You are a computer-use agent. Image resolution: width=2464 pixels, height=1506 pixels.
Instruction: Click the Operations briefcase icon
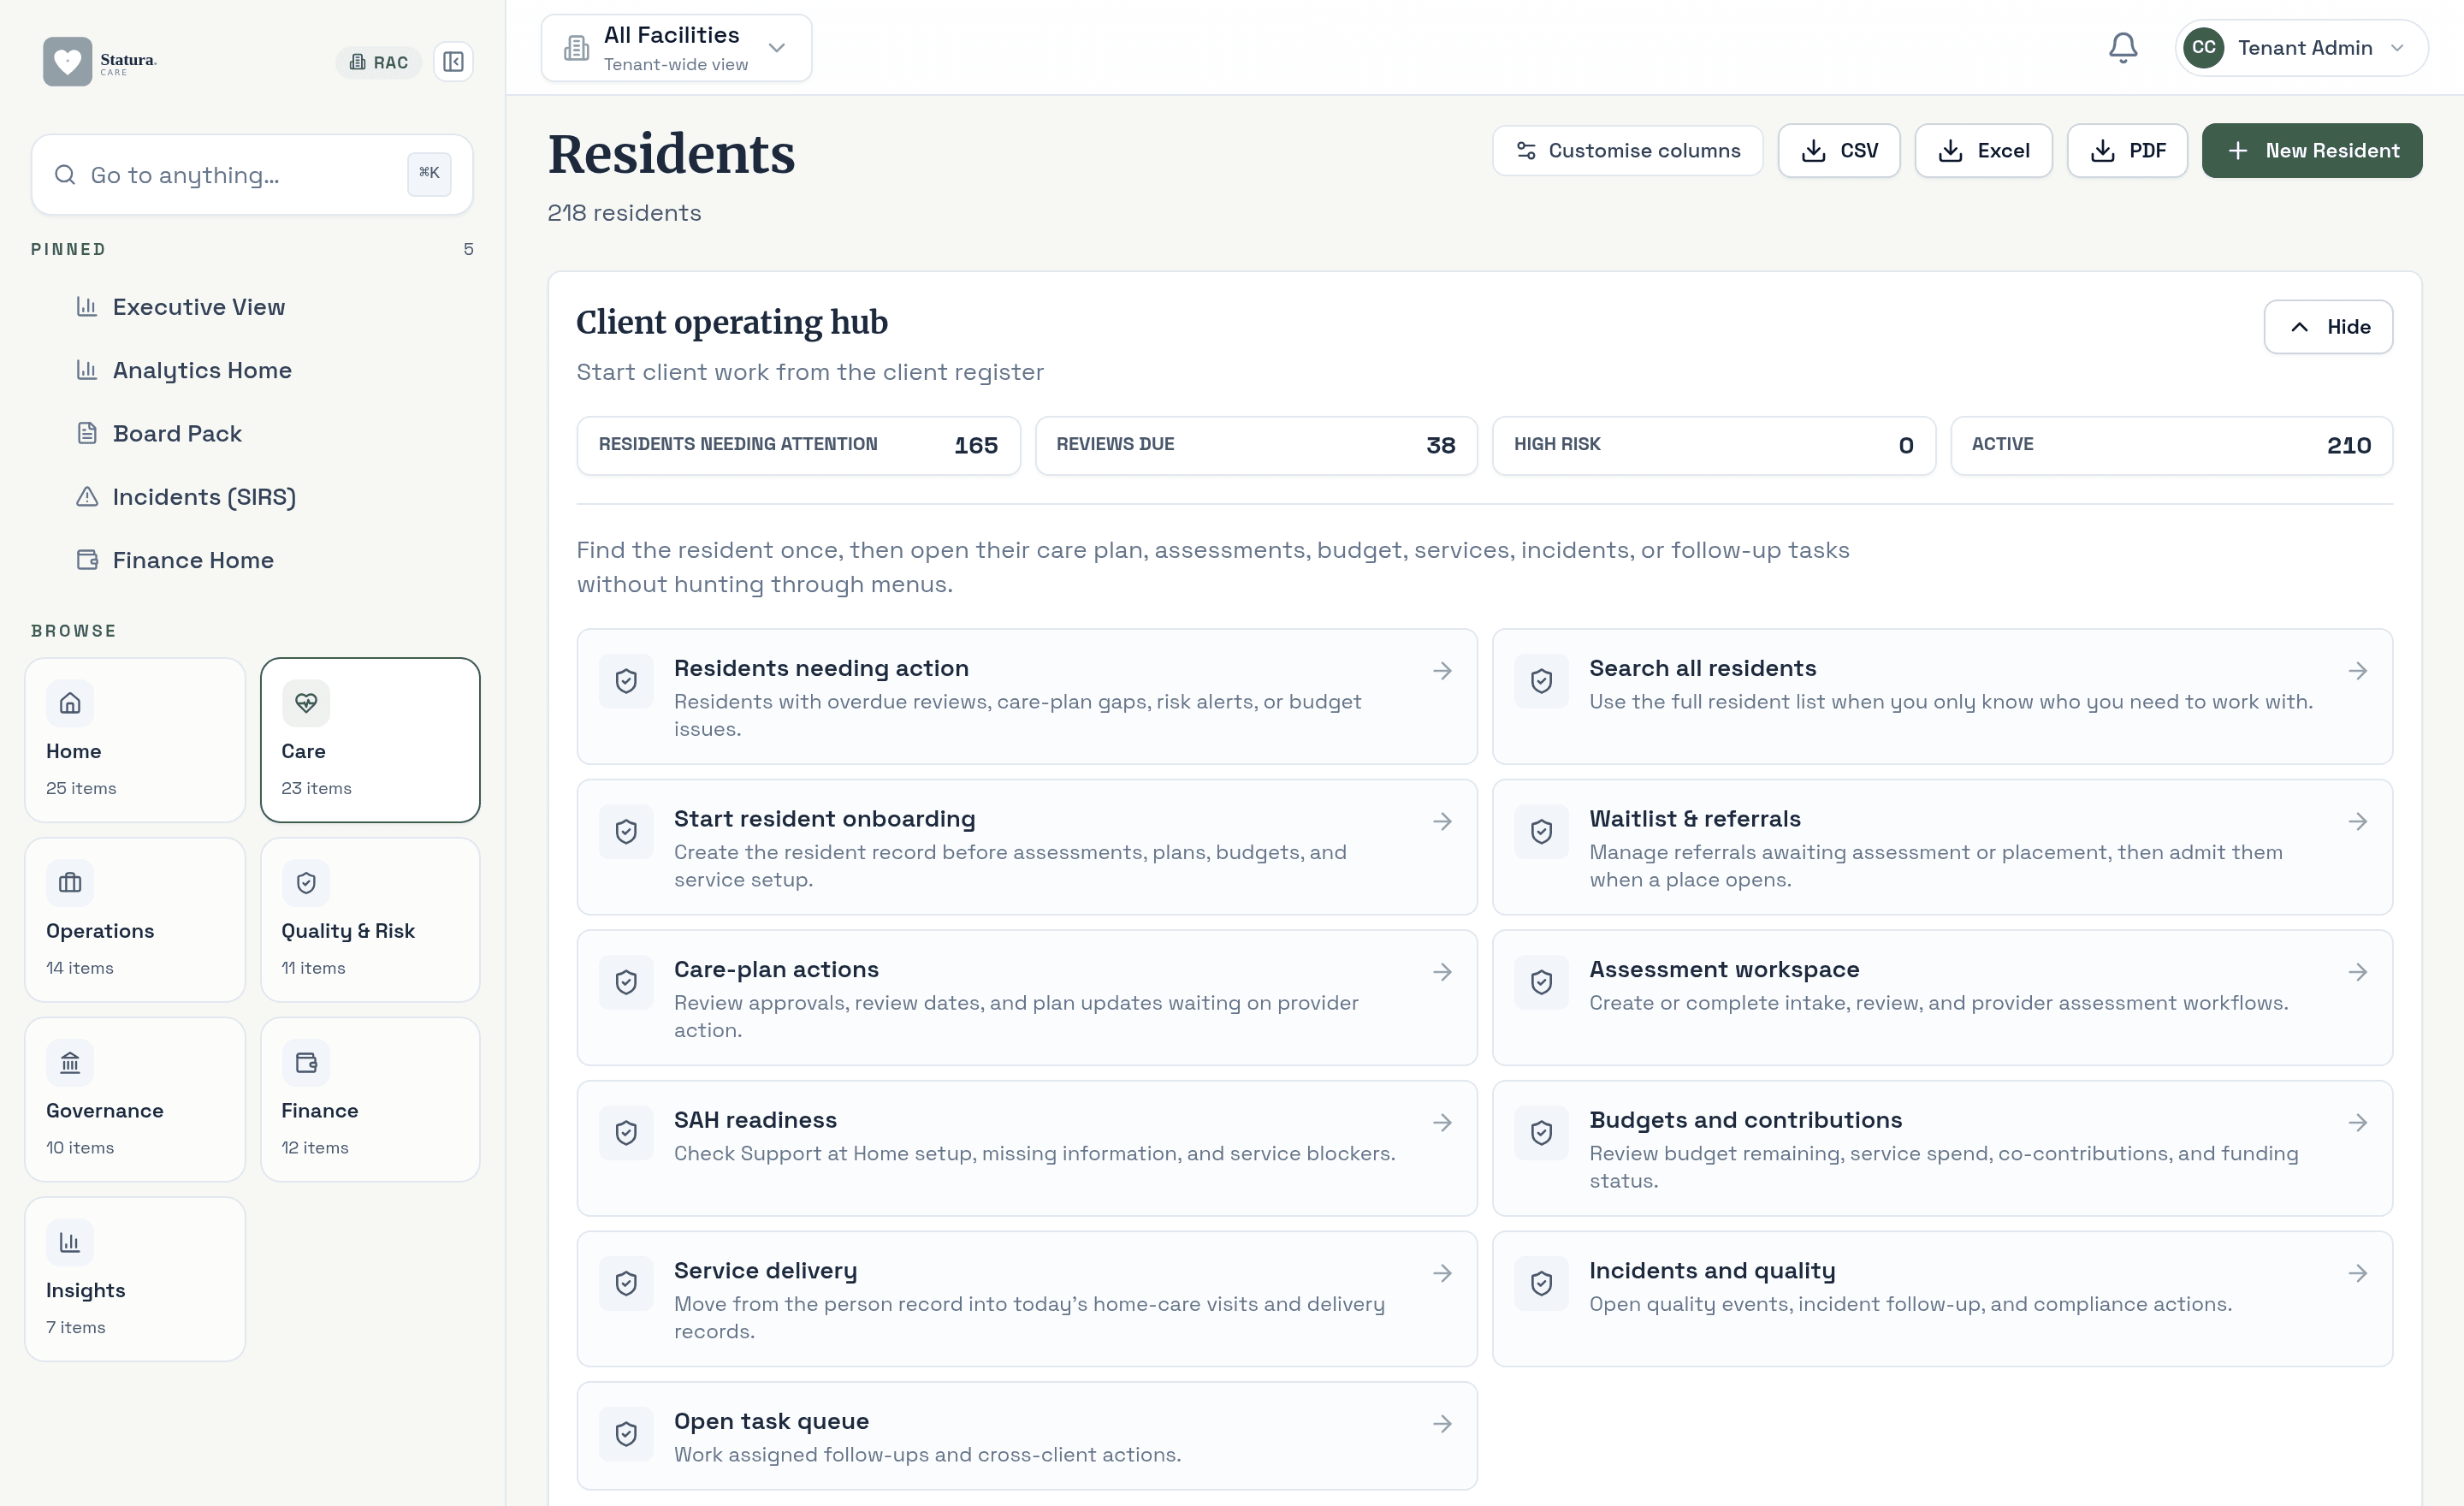[70, 882]
